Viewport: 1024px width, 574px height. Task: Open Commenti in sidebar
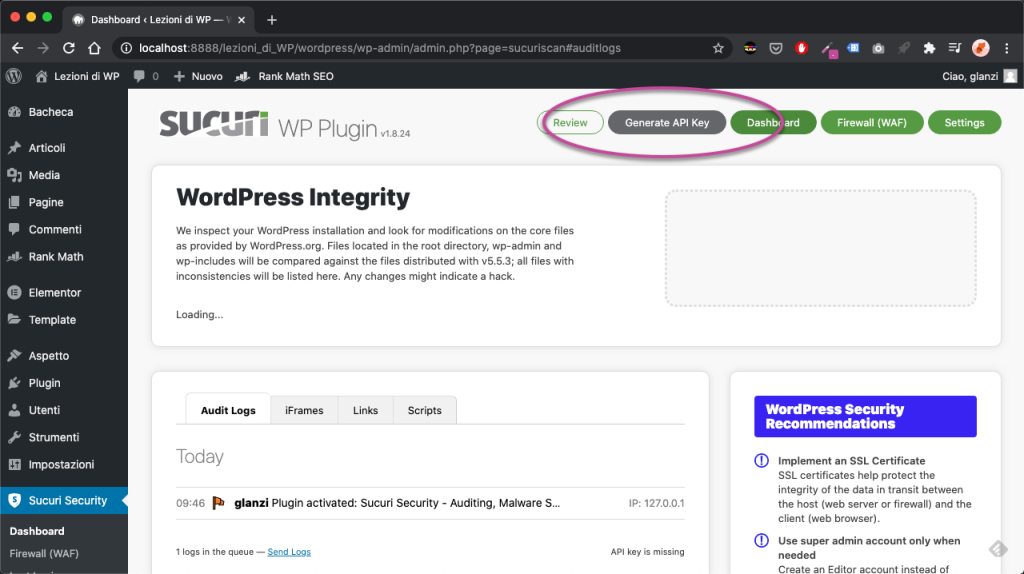[64, 230]
